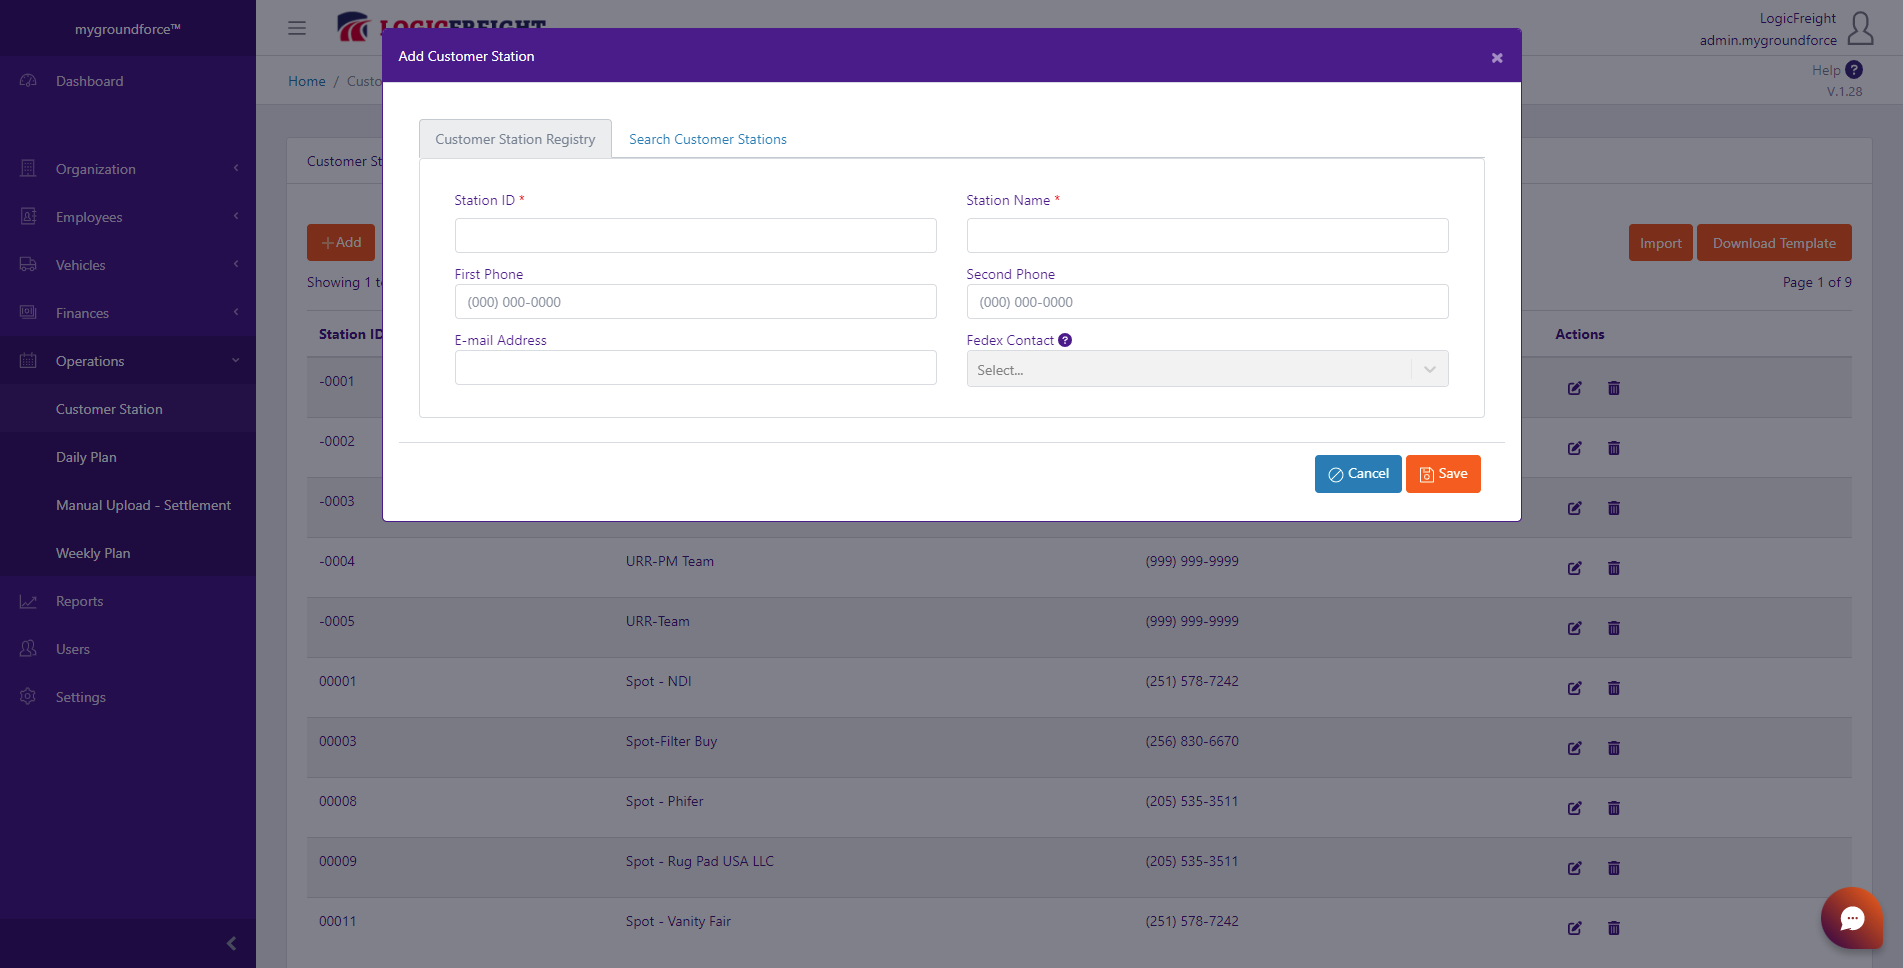
Task: Select the Customer Station Registry tab
Action: 515,139
